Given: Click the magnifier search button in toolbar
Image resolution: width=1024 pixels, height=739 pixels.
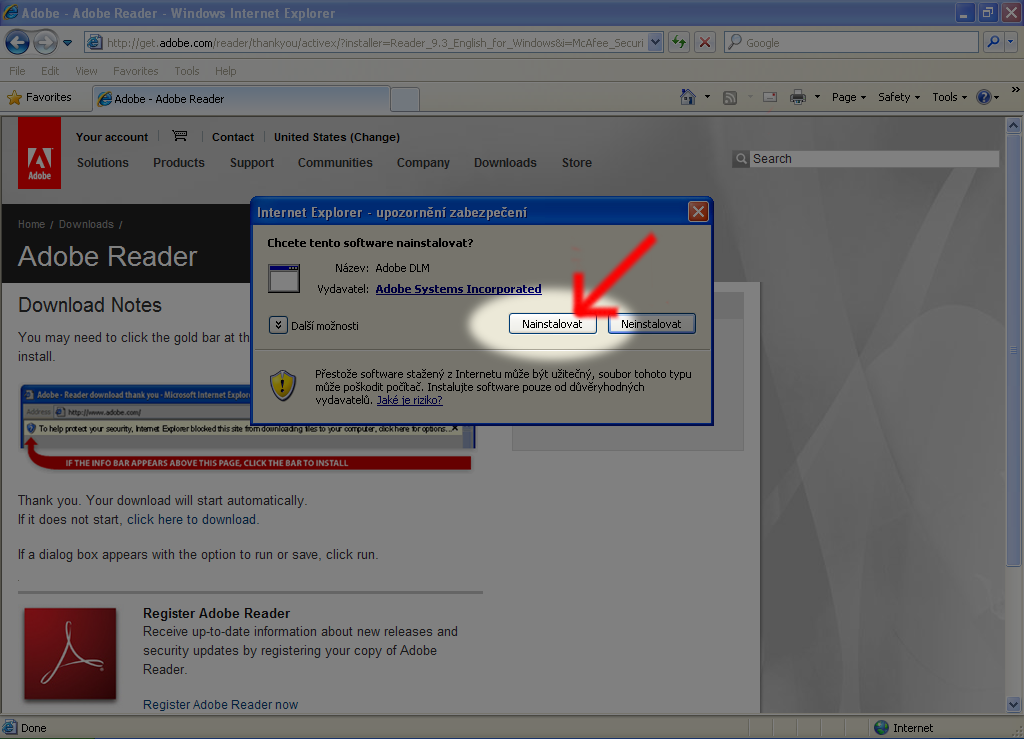Looking at the screenshot, I should (x=993, y=43).
